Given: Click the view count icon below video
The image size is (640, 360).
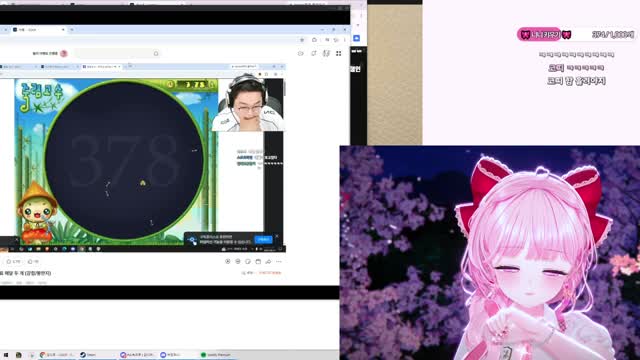Looking at the screenshot, I should (x=9, y=261).
